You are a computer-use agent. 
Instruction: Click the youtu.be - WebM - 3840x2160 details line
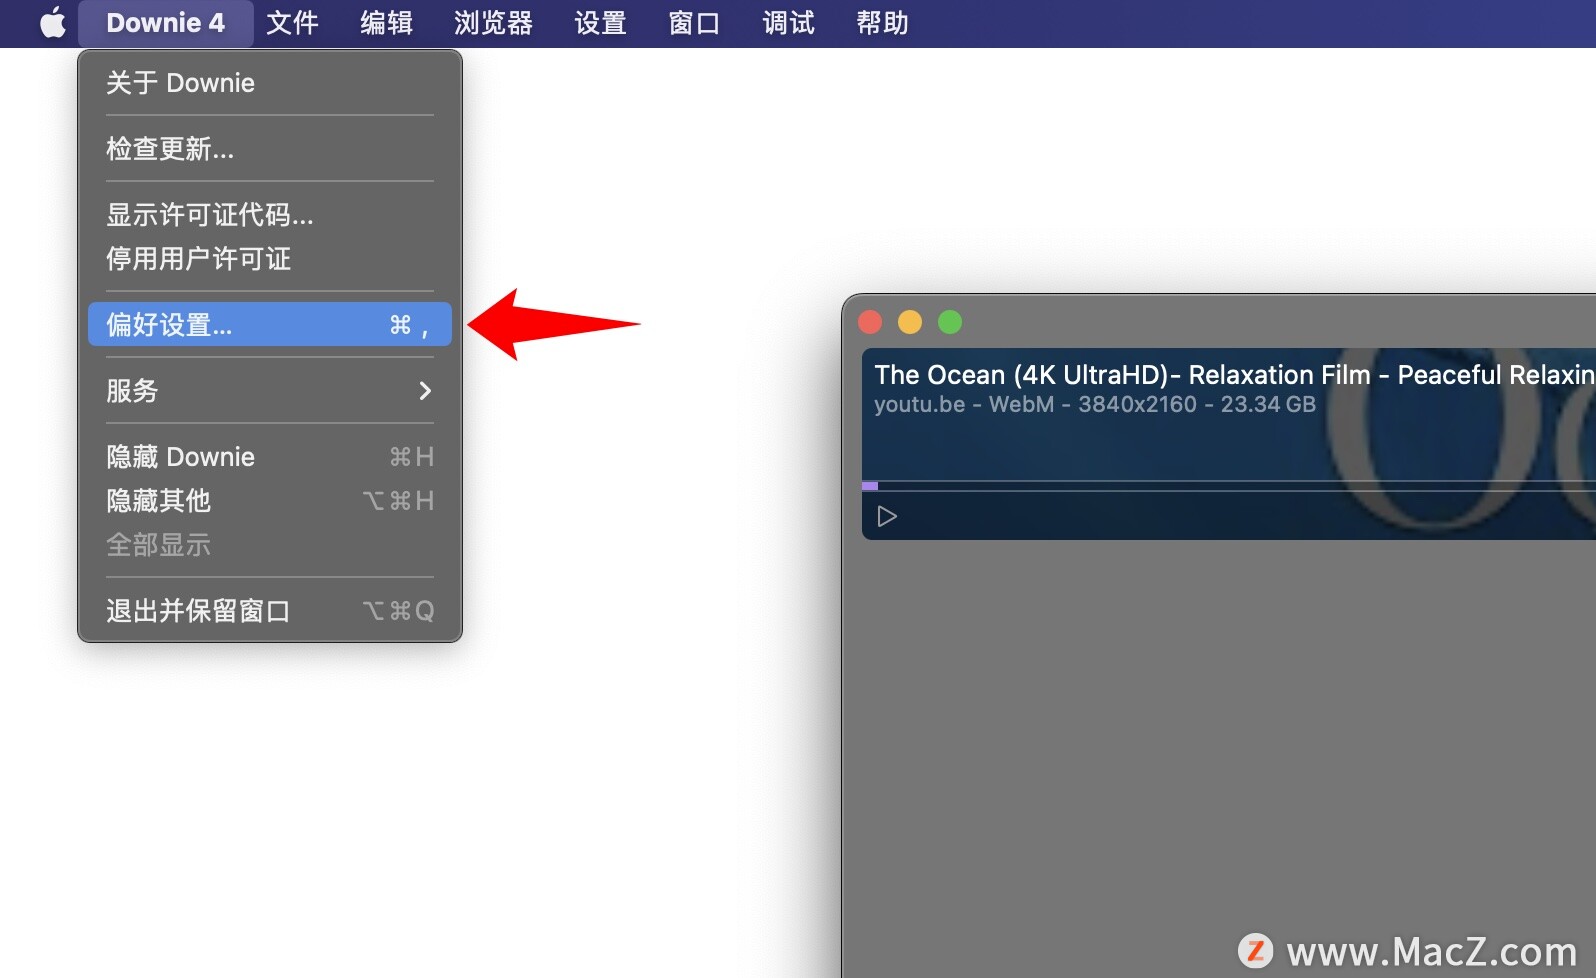coord(1095,405)
